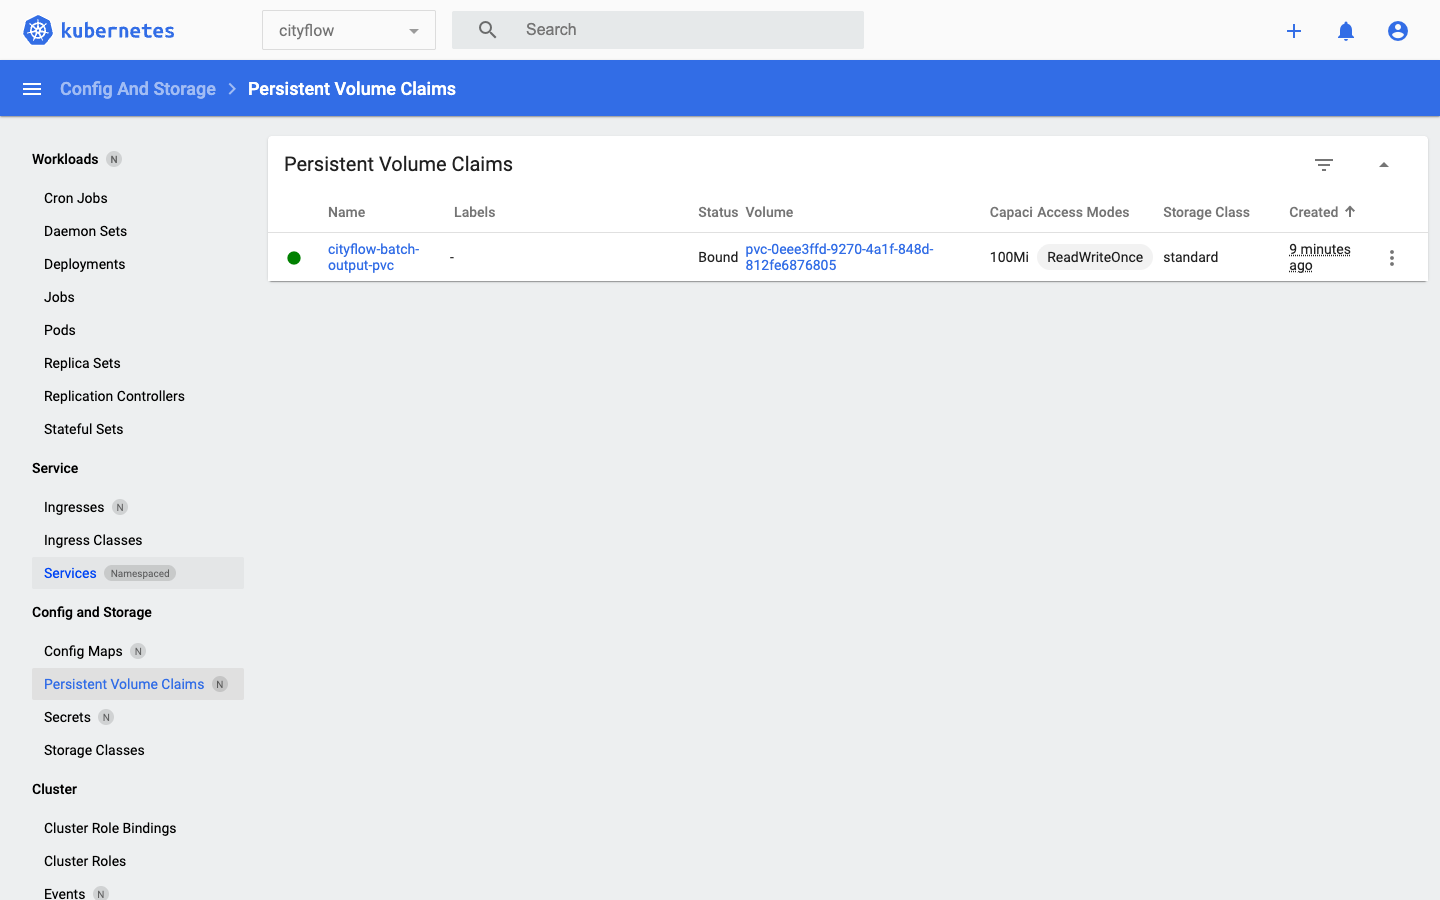
Task: Open Cluster Roles page
Action: tap(85, 861)
